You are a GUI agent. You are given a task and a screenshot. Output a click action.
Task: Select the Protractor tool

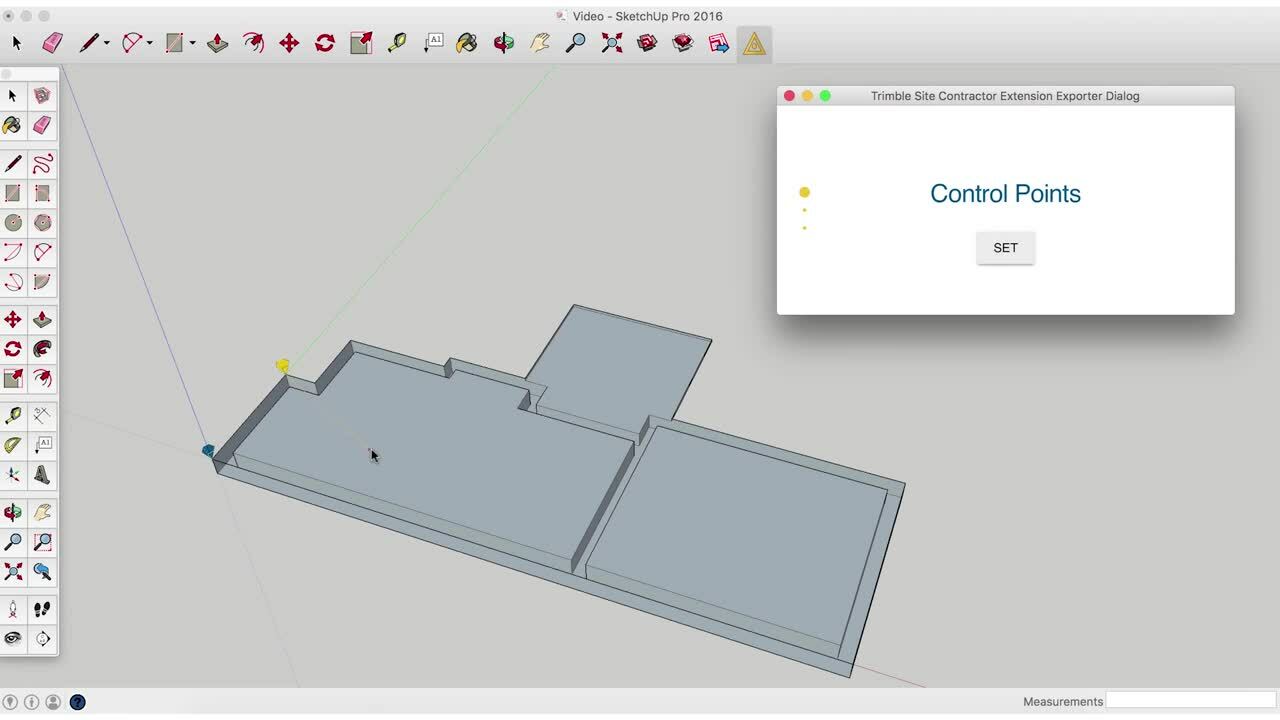tap(13, 445)
